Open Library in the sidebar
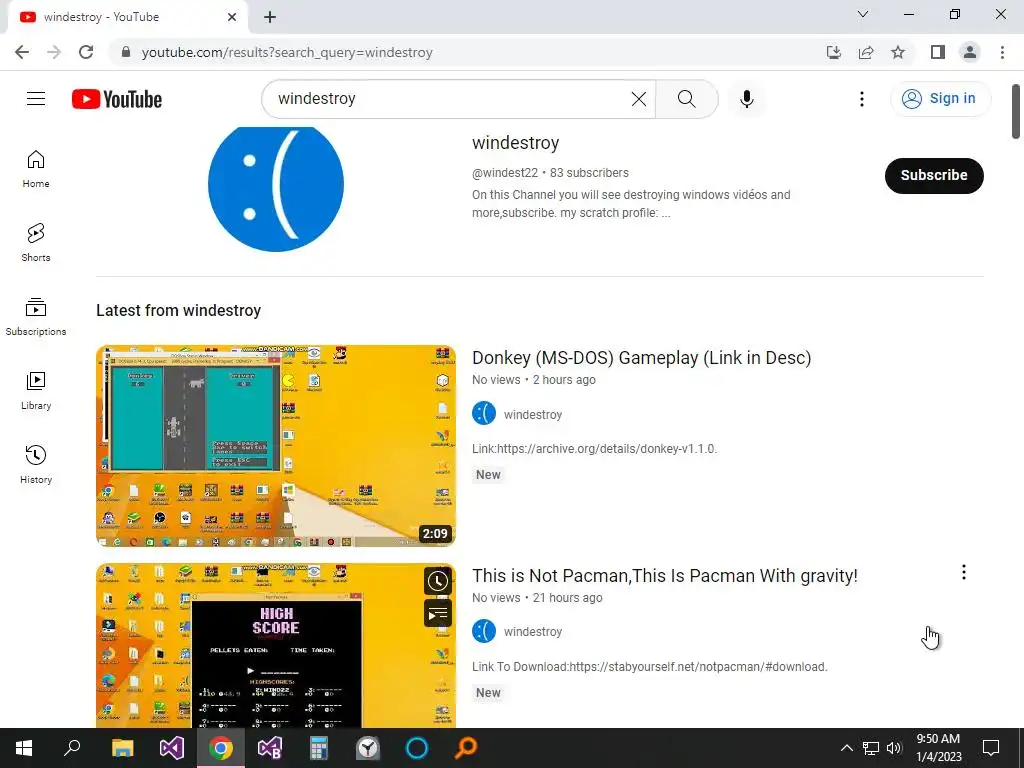1024x768 pixels. (x=36, y=391)
